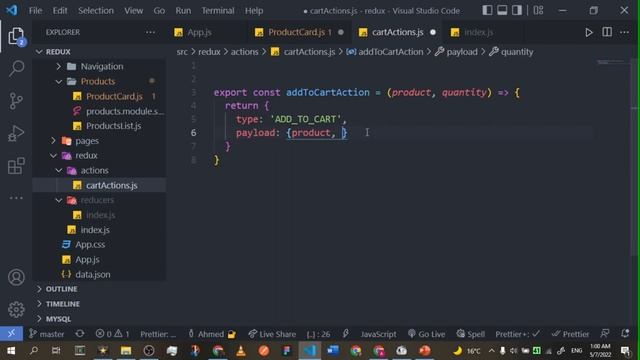Change JavaScript language mode
Image resolution: width=640 pixels, height=360 pixels.
tap(378, 334)
